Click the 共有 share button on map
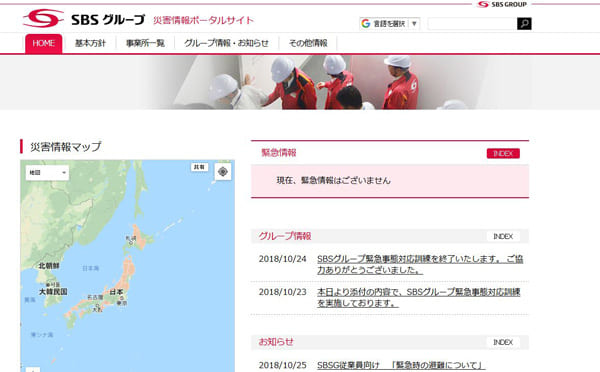This screenshot has width=600, height=372. pyautogui.click(x=199, y=167)
